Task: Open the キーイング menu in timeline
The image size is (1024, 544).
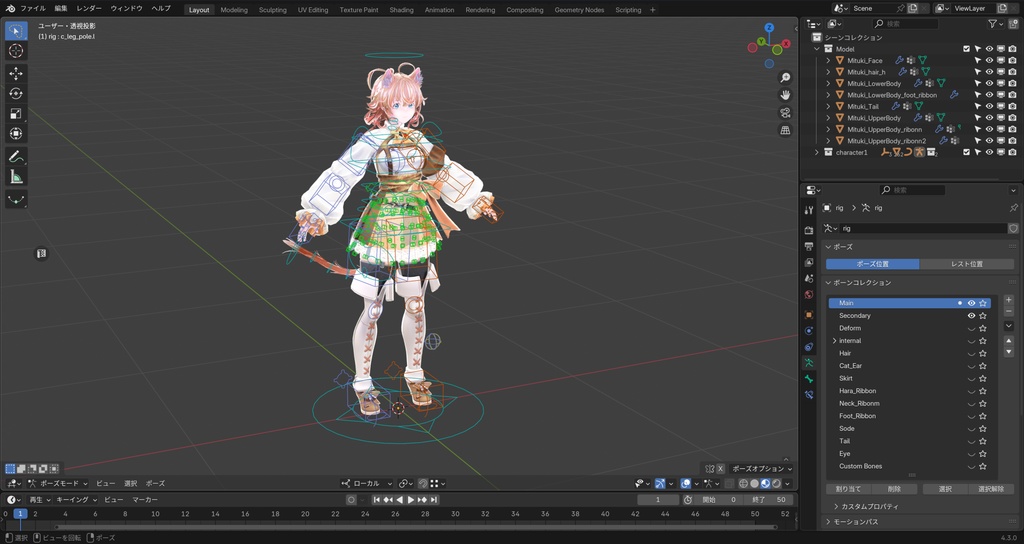Action: [x=76, y=500]
